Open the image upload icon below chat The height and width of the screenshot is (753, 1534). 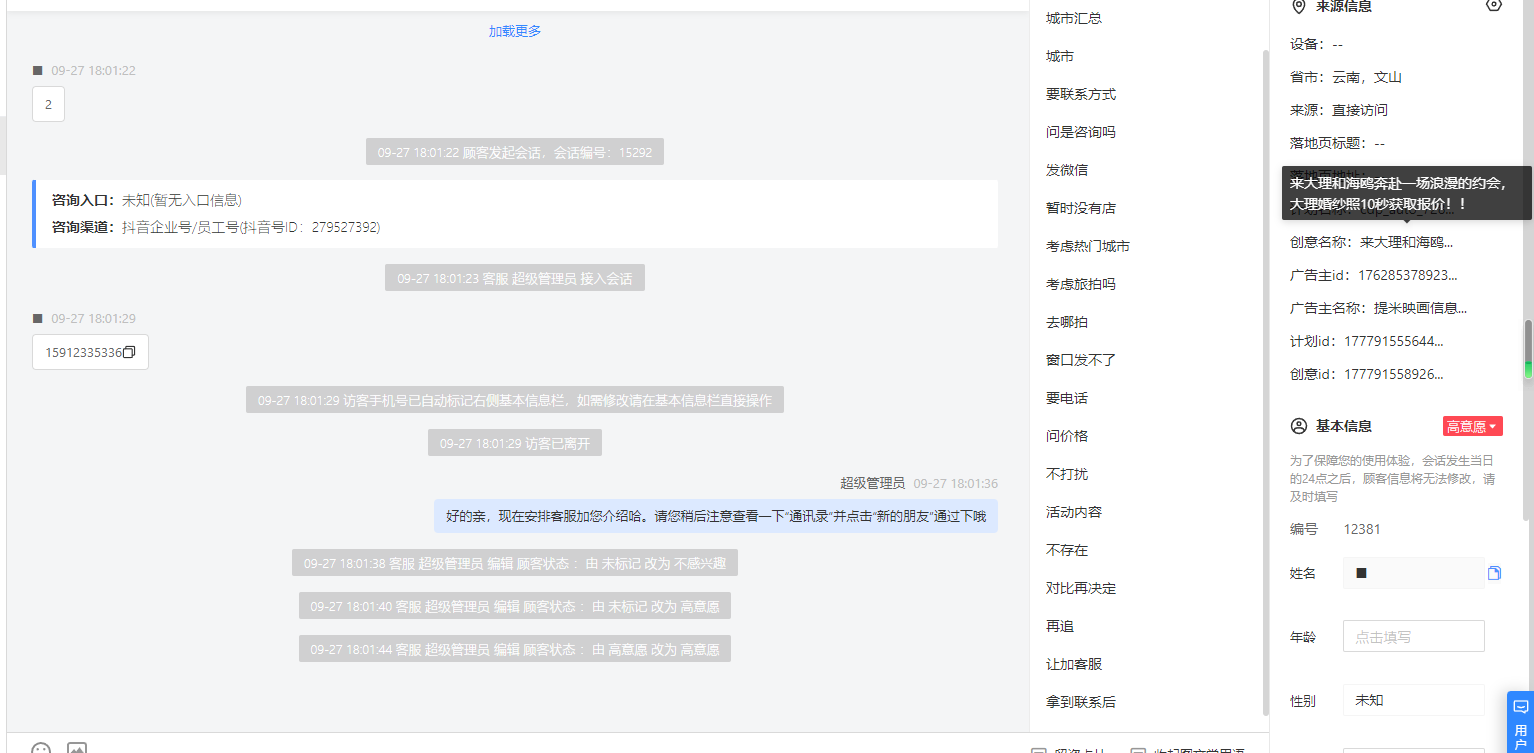(x=77, y=748)
